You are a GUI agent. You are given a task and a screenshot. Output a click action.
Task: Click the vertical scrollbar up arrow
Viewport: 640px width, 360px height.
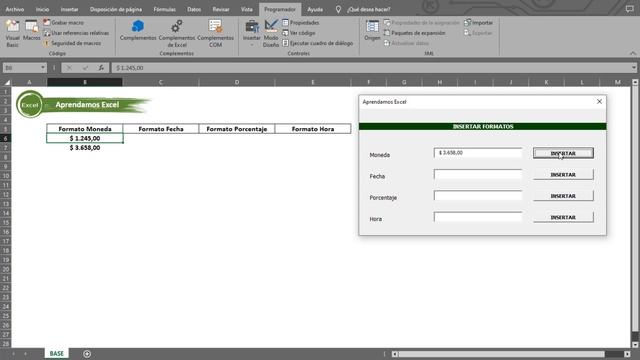pyautogui.click(x=635, y=82)
